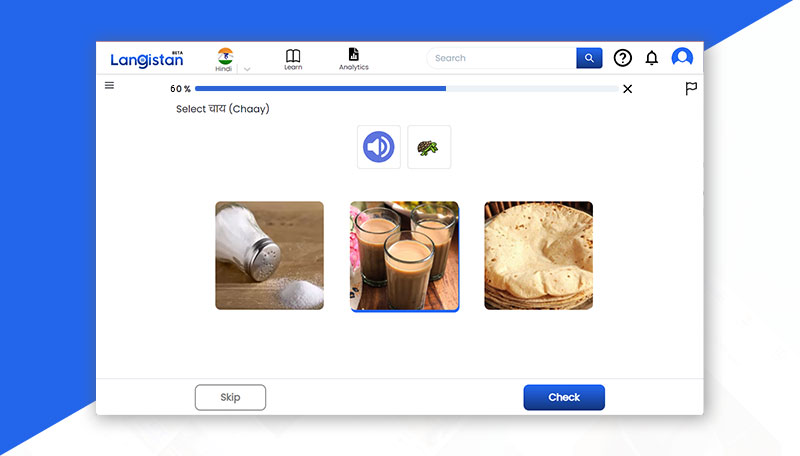This screenshot has height=456, width=800.
Task: Open the notifications bell
Action: 652,58
